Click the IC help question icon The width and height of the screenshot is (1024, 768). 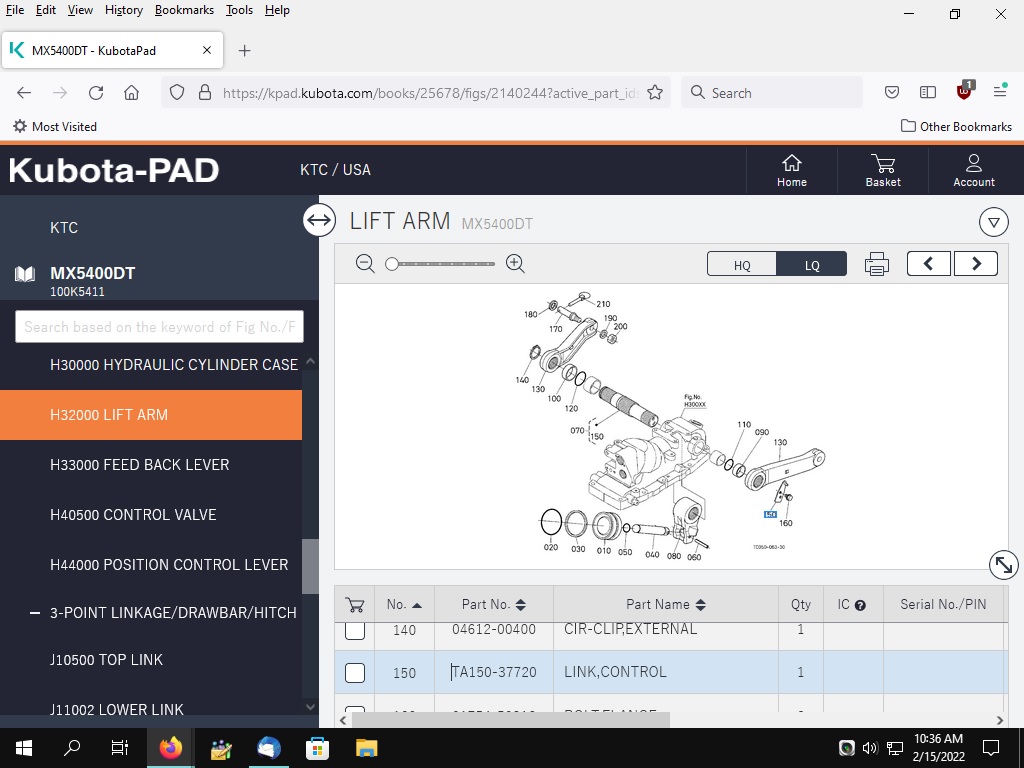point(860,605)
